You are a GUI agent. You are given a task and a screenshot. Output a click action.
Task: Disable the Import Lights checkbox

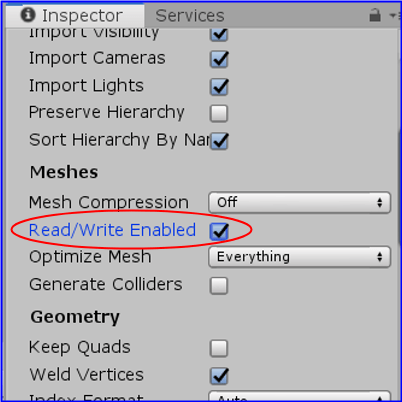[x=219, y=87]
